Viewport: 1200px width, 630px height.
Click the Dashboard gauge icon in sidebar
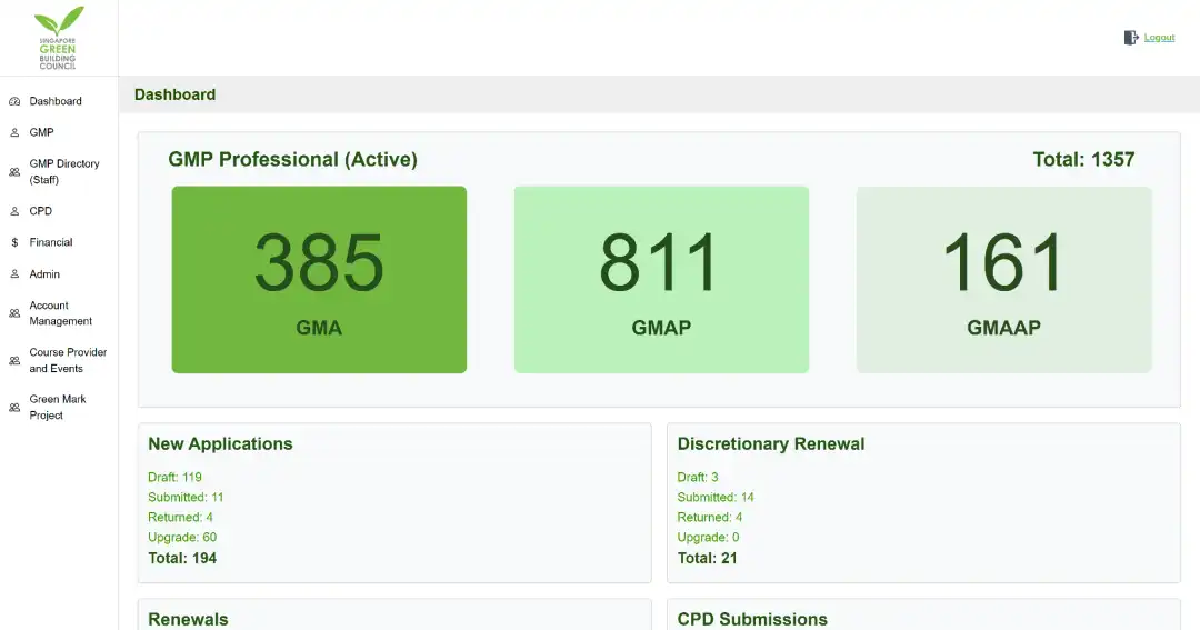[14, 102]
